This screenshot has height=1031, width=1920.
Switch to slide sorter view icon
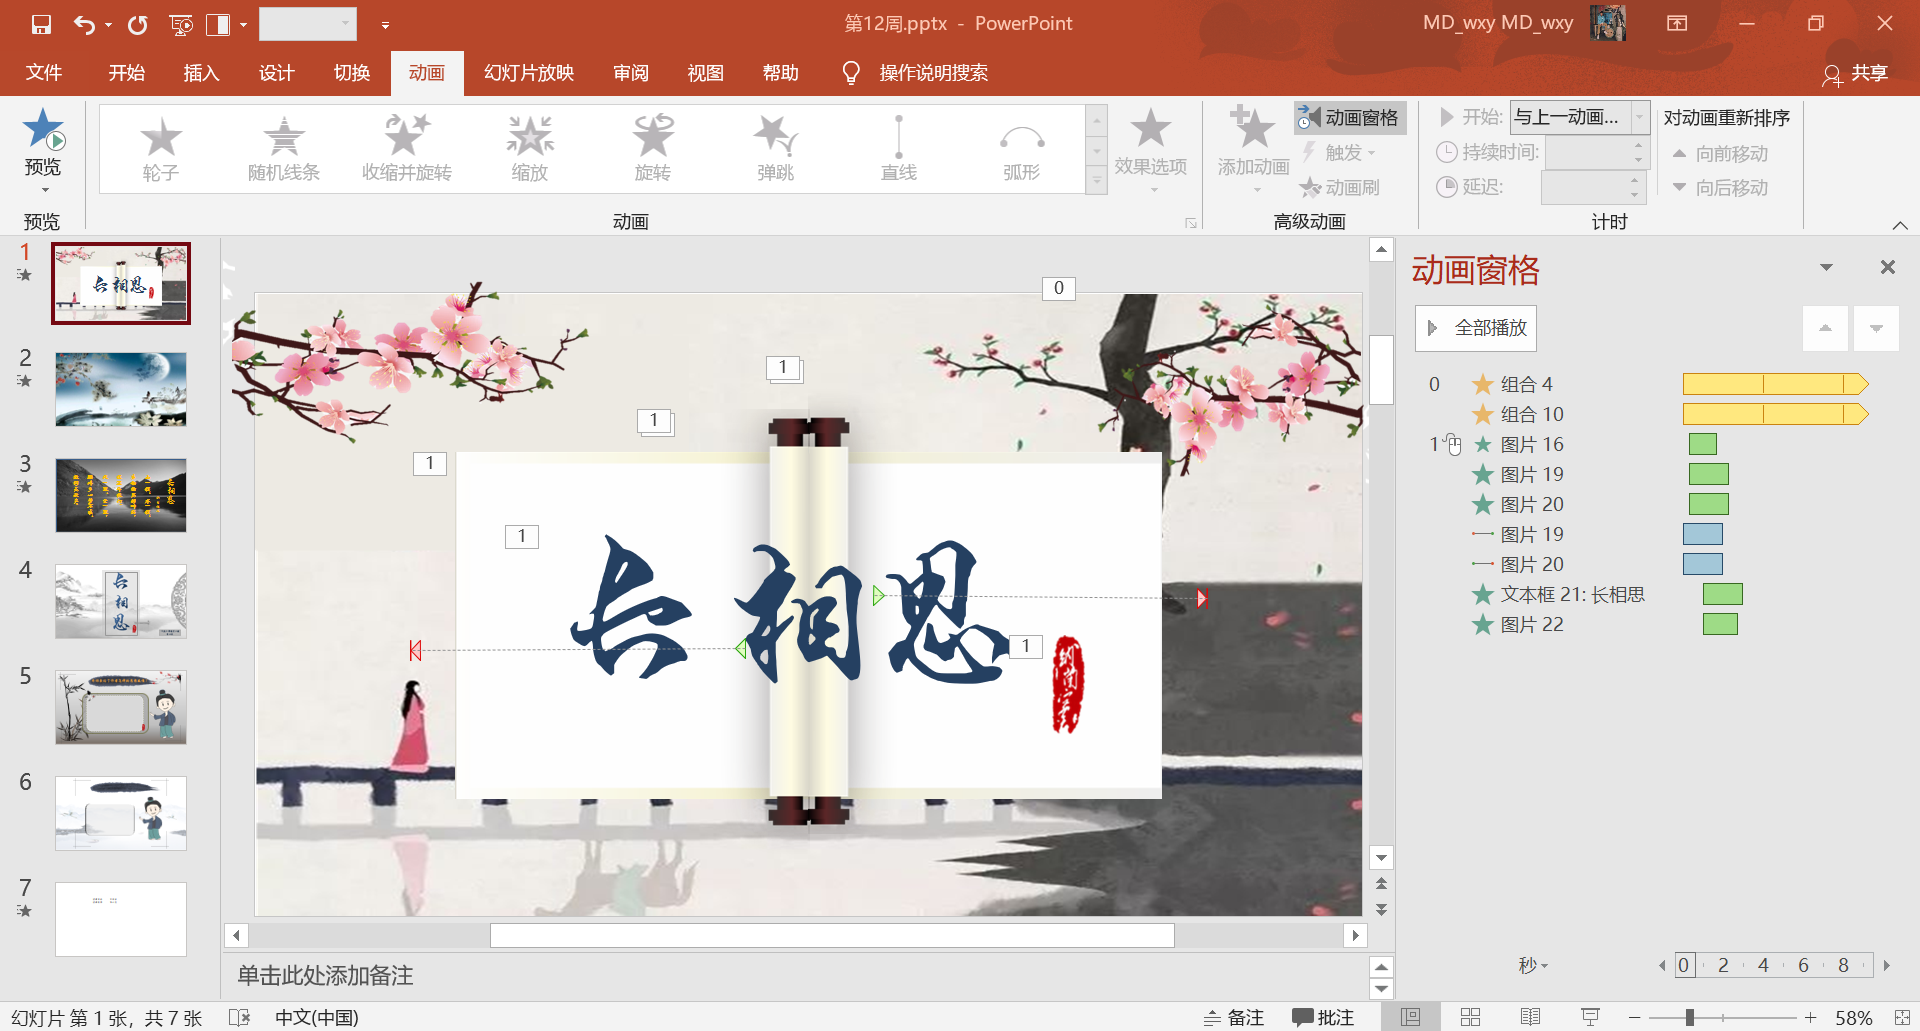pos(1470,1017)
